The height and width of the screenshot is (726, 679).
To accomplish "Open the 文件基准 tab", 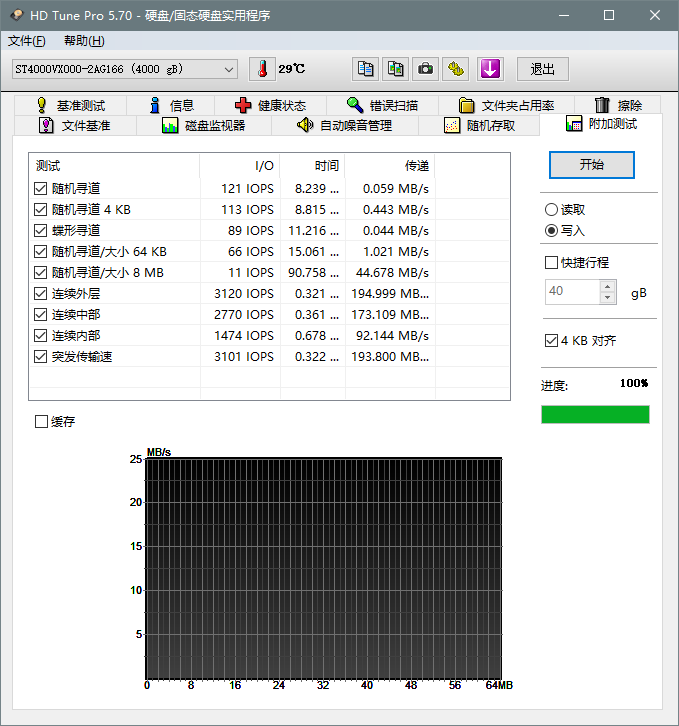I will [75, 125].
